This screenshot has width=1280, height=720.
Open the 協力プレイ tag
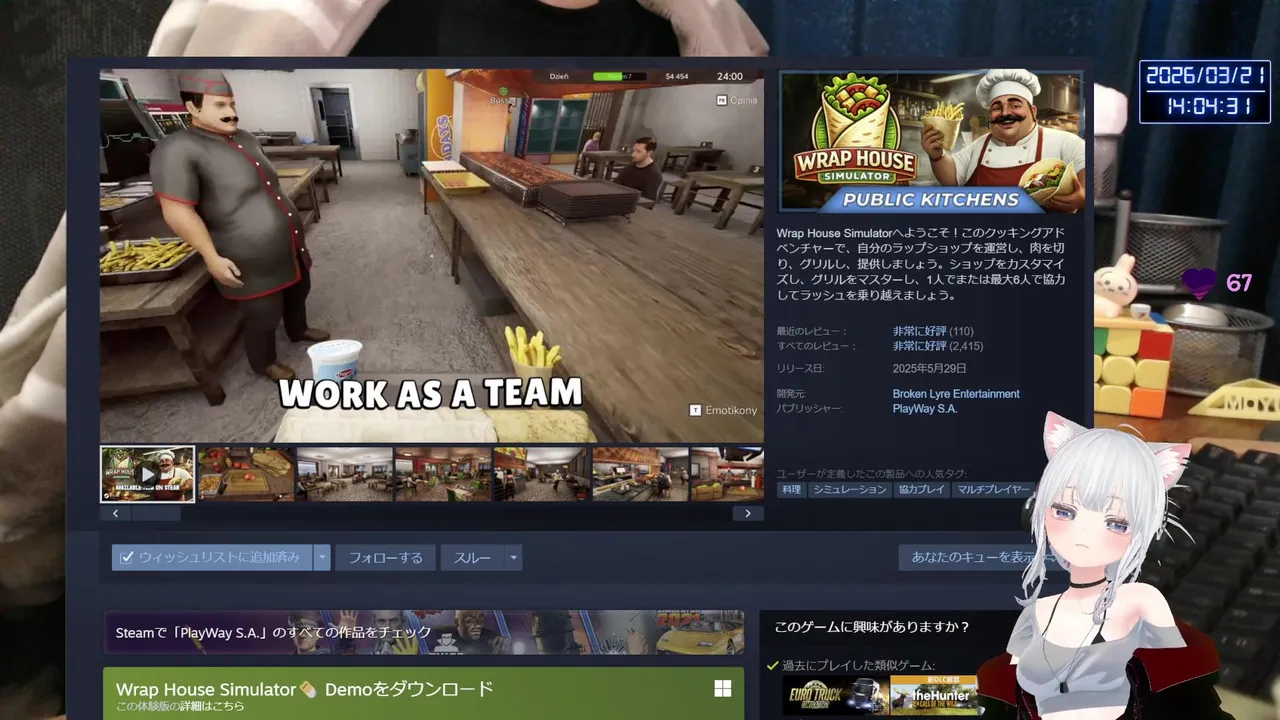pyautogui.click(x=921, y=490)
